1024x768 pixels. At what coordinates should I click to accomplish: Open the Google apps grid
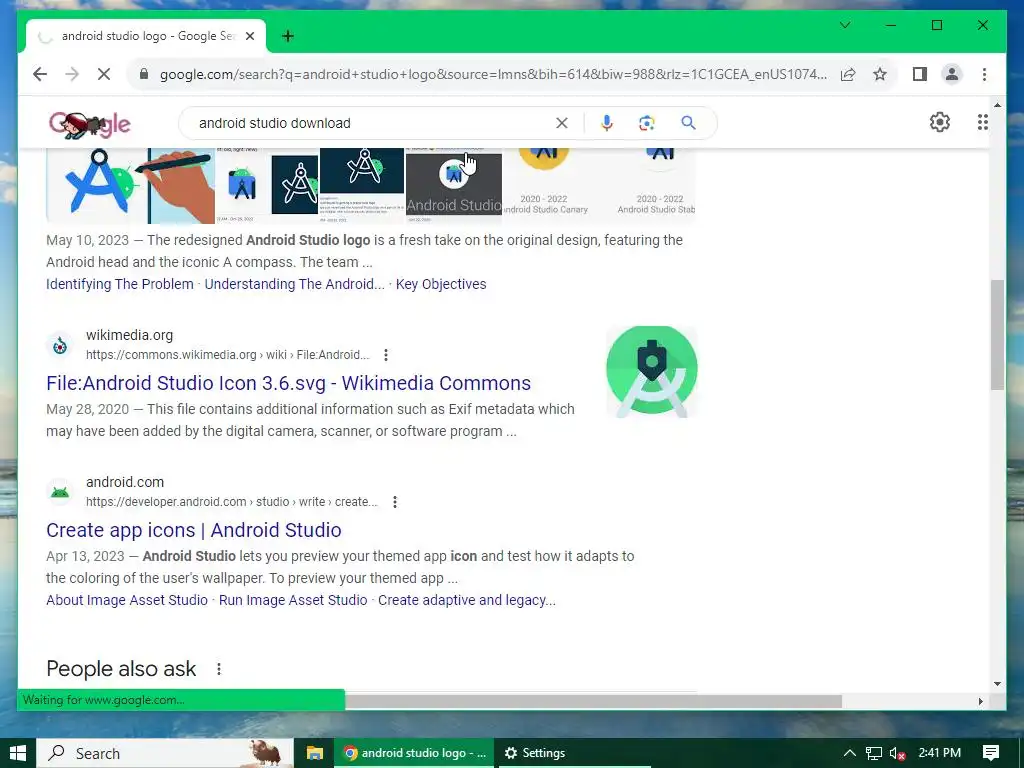(982, 122)
